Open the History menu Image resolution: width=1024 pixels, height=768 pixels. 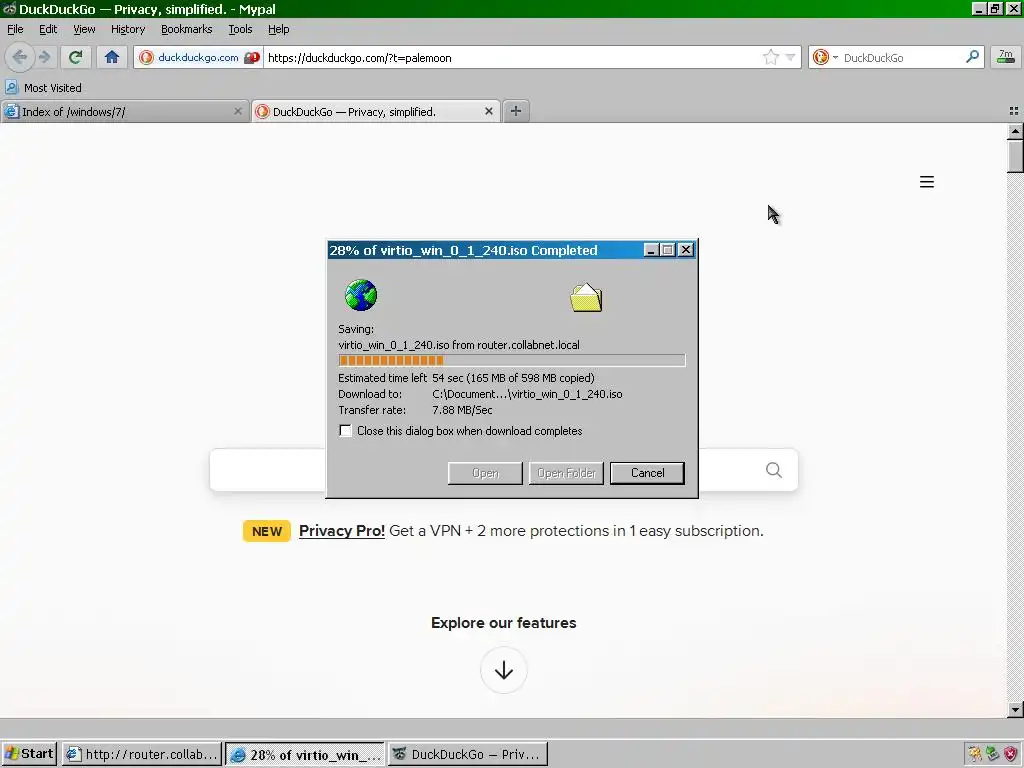[127, 29]
